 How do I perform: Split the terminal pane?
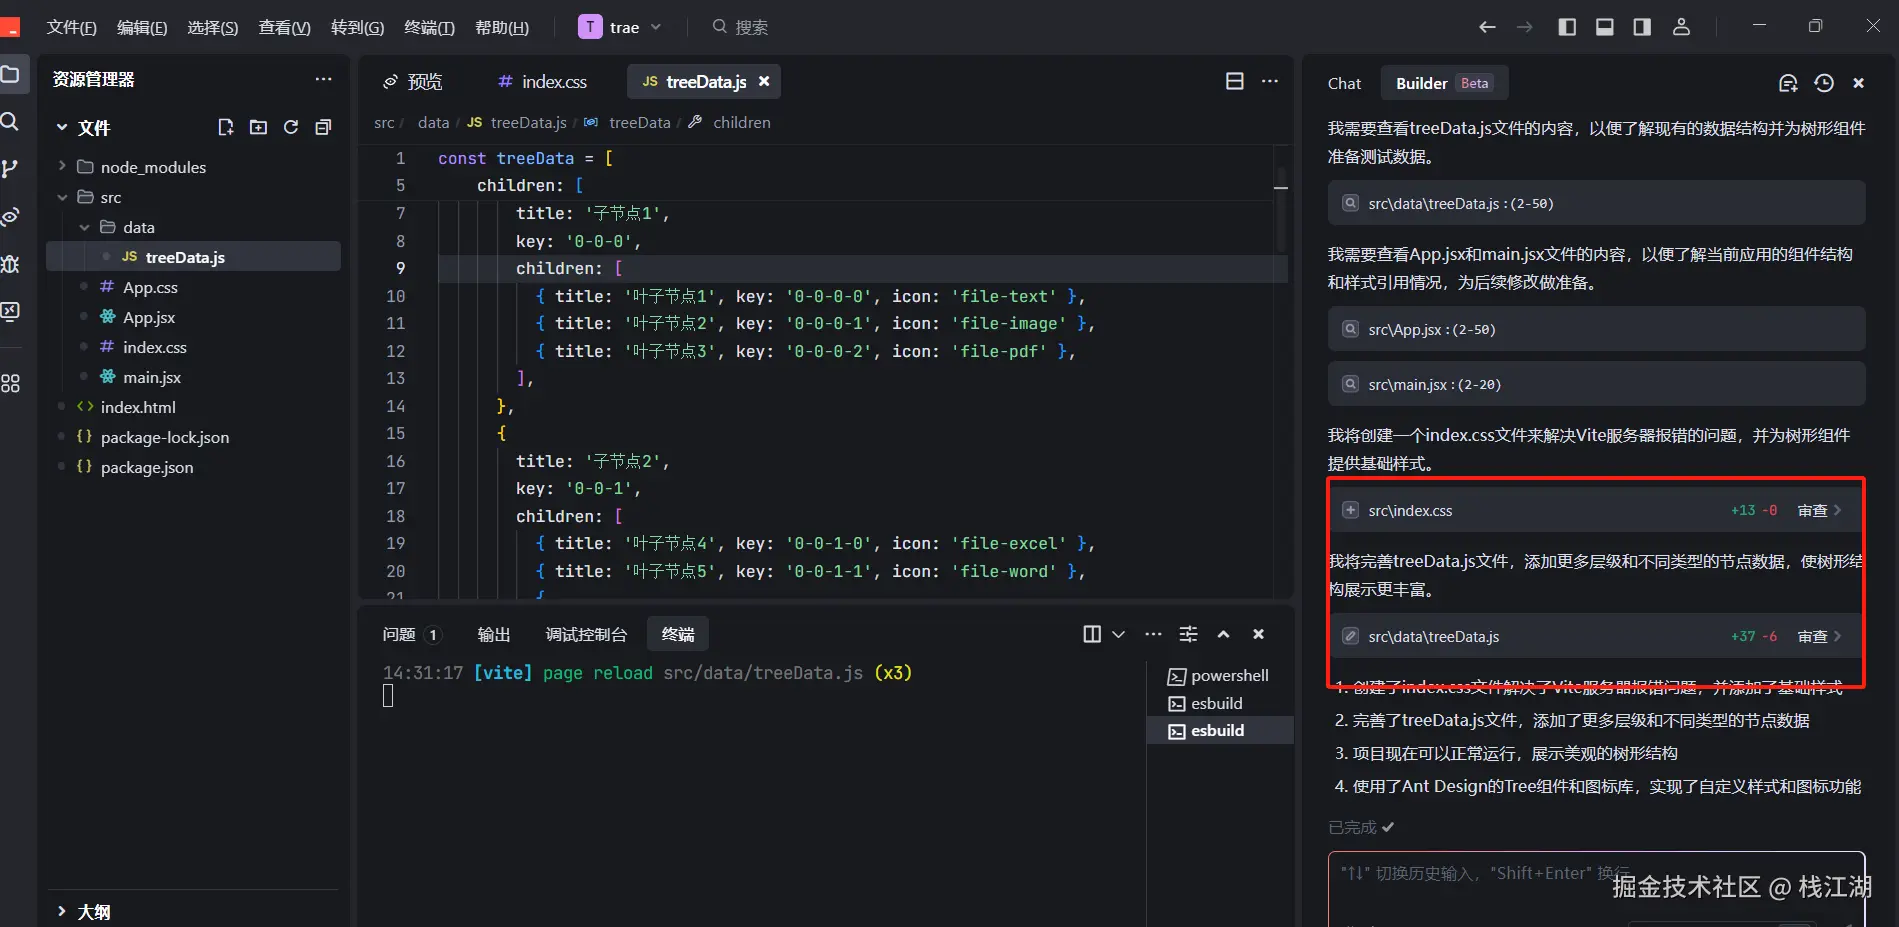1092,634
